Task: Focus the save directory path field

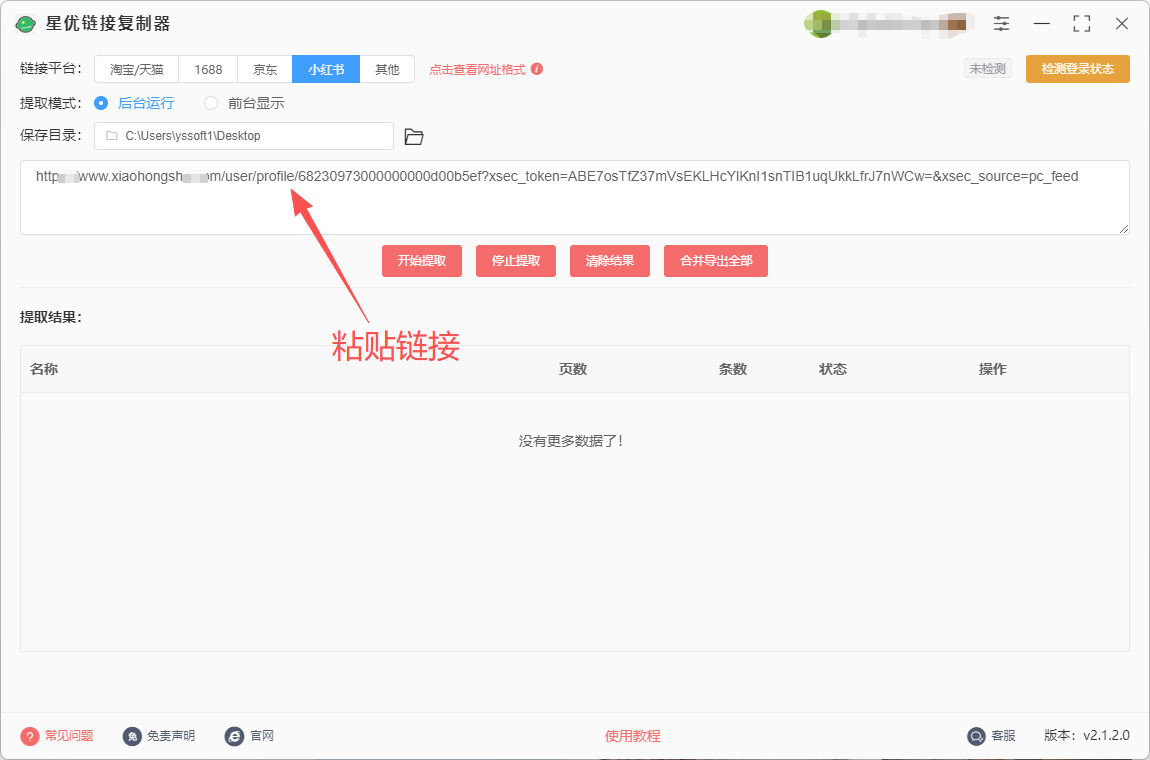Action: click(x=243, y=136)
